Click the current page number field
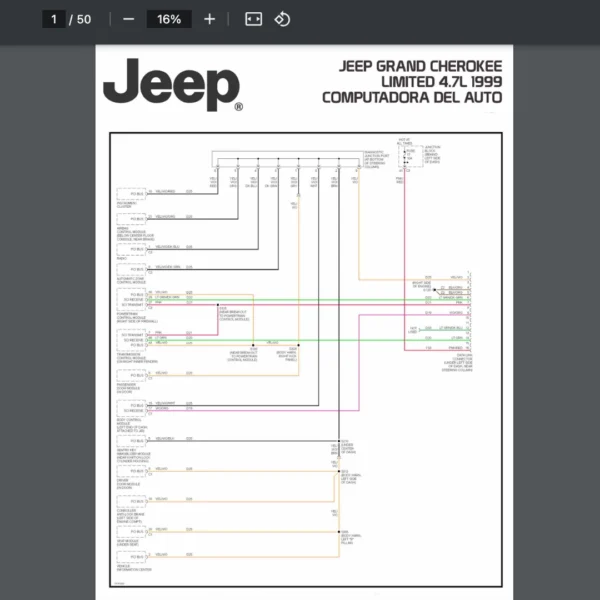The height and width of the screenshot is (600, 600). tap(54, 19)
